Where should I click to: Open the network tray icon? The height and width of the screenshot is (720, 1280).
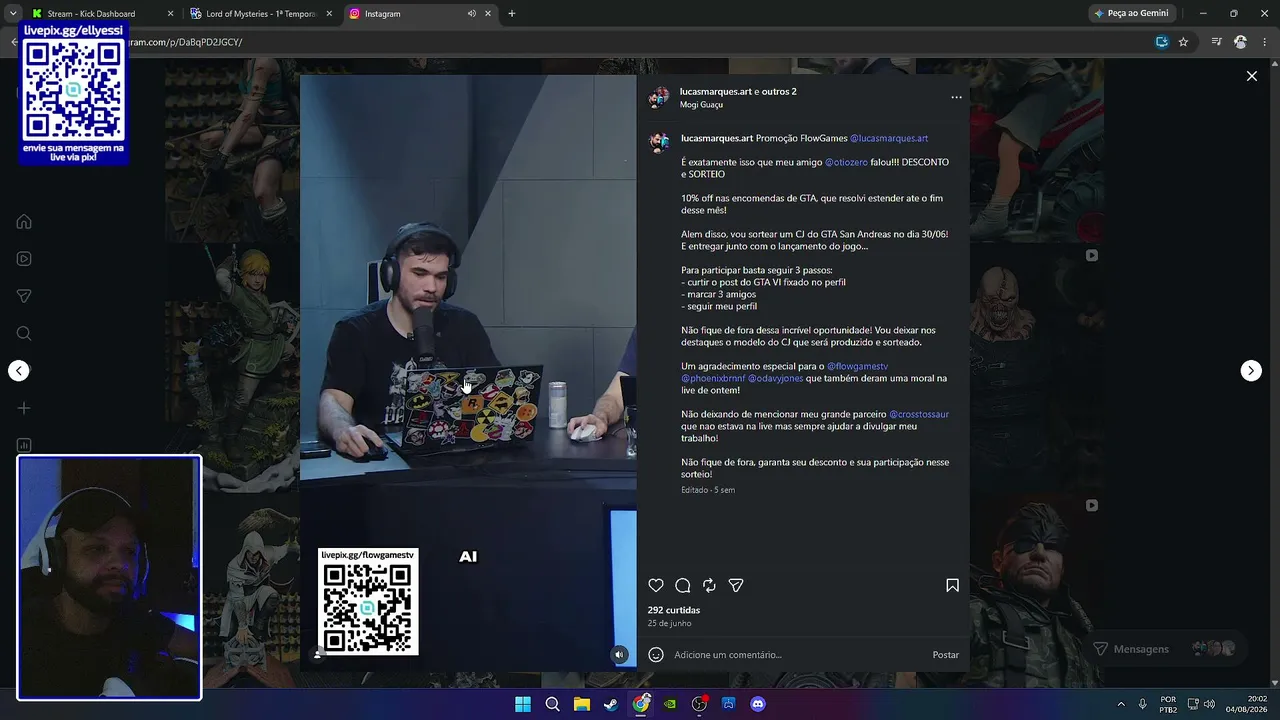(x=1194, y=704)
